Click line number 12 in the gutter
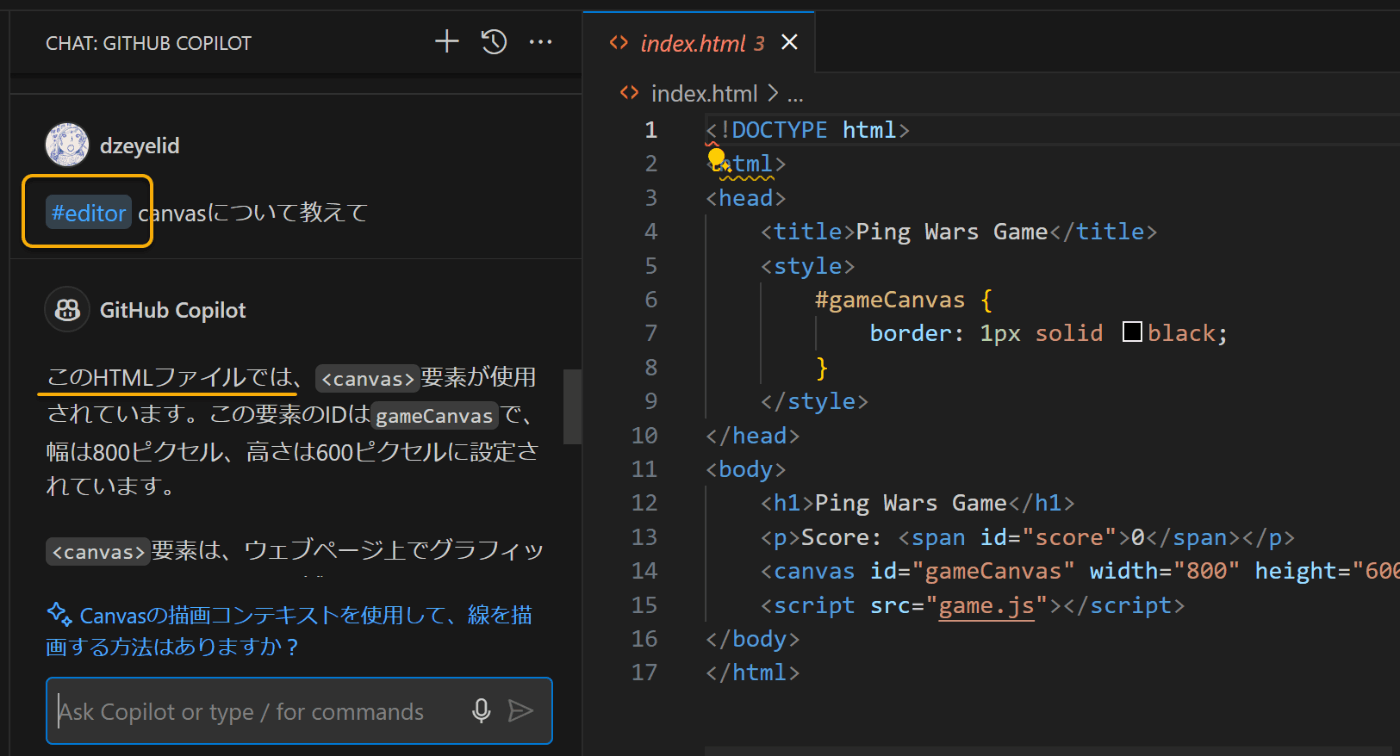The height and width of the screenshot is (756, 1400). [x=645, y=503]
